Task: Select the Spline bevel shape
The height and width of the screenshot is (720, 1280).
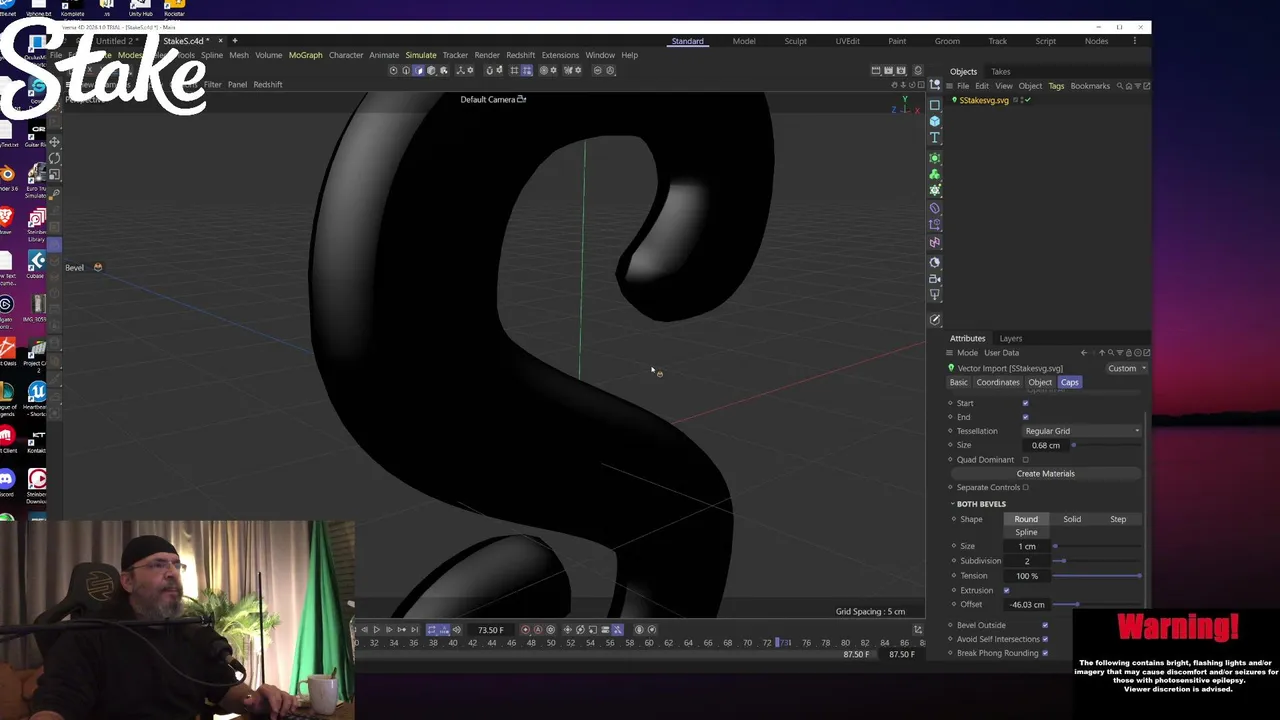Action: tap(1026, 532)
